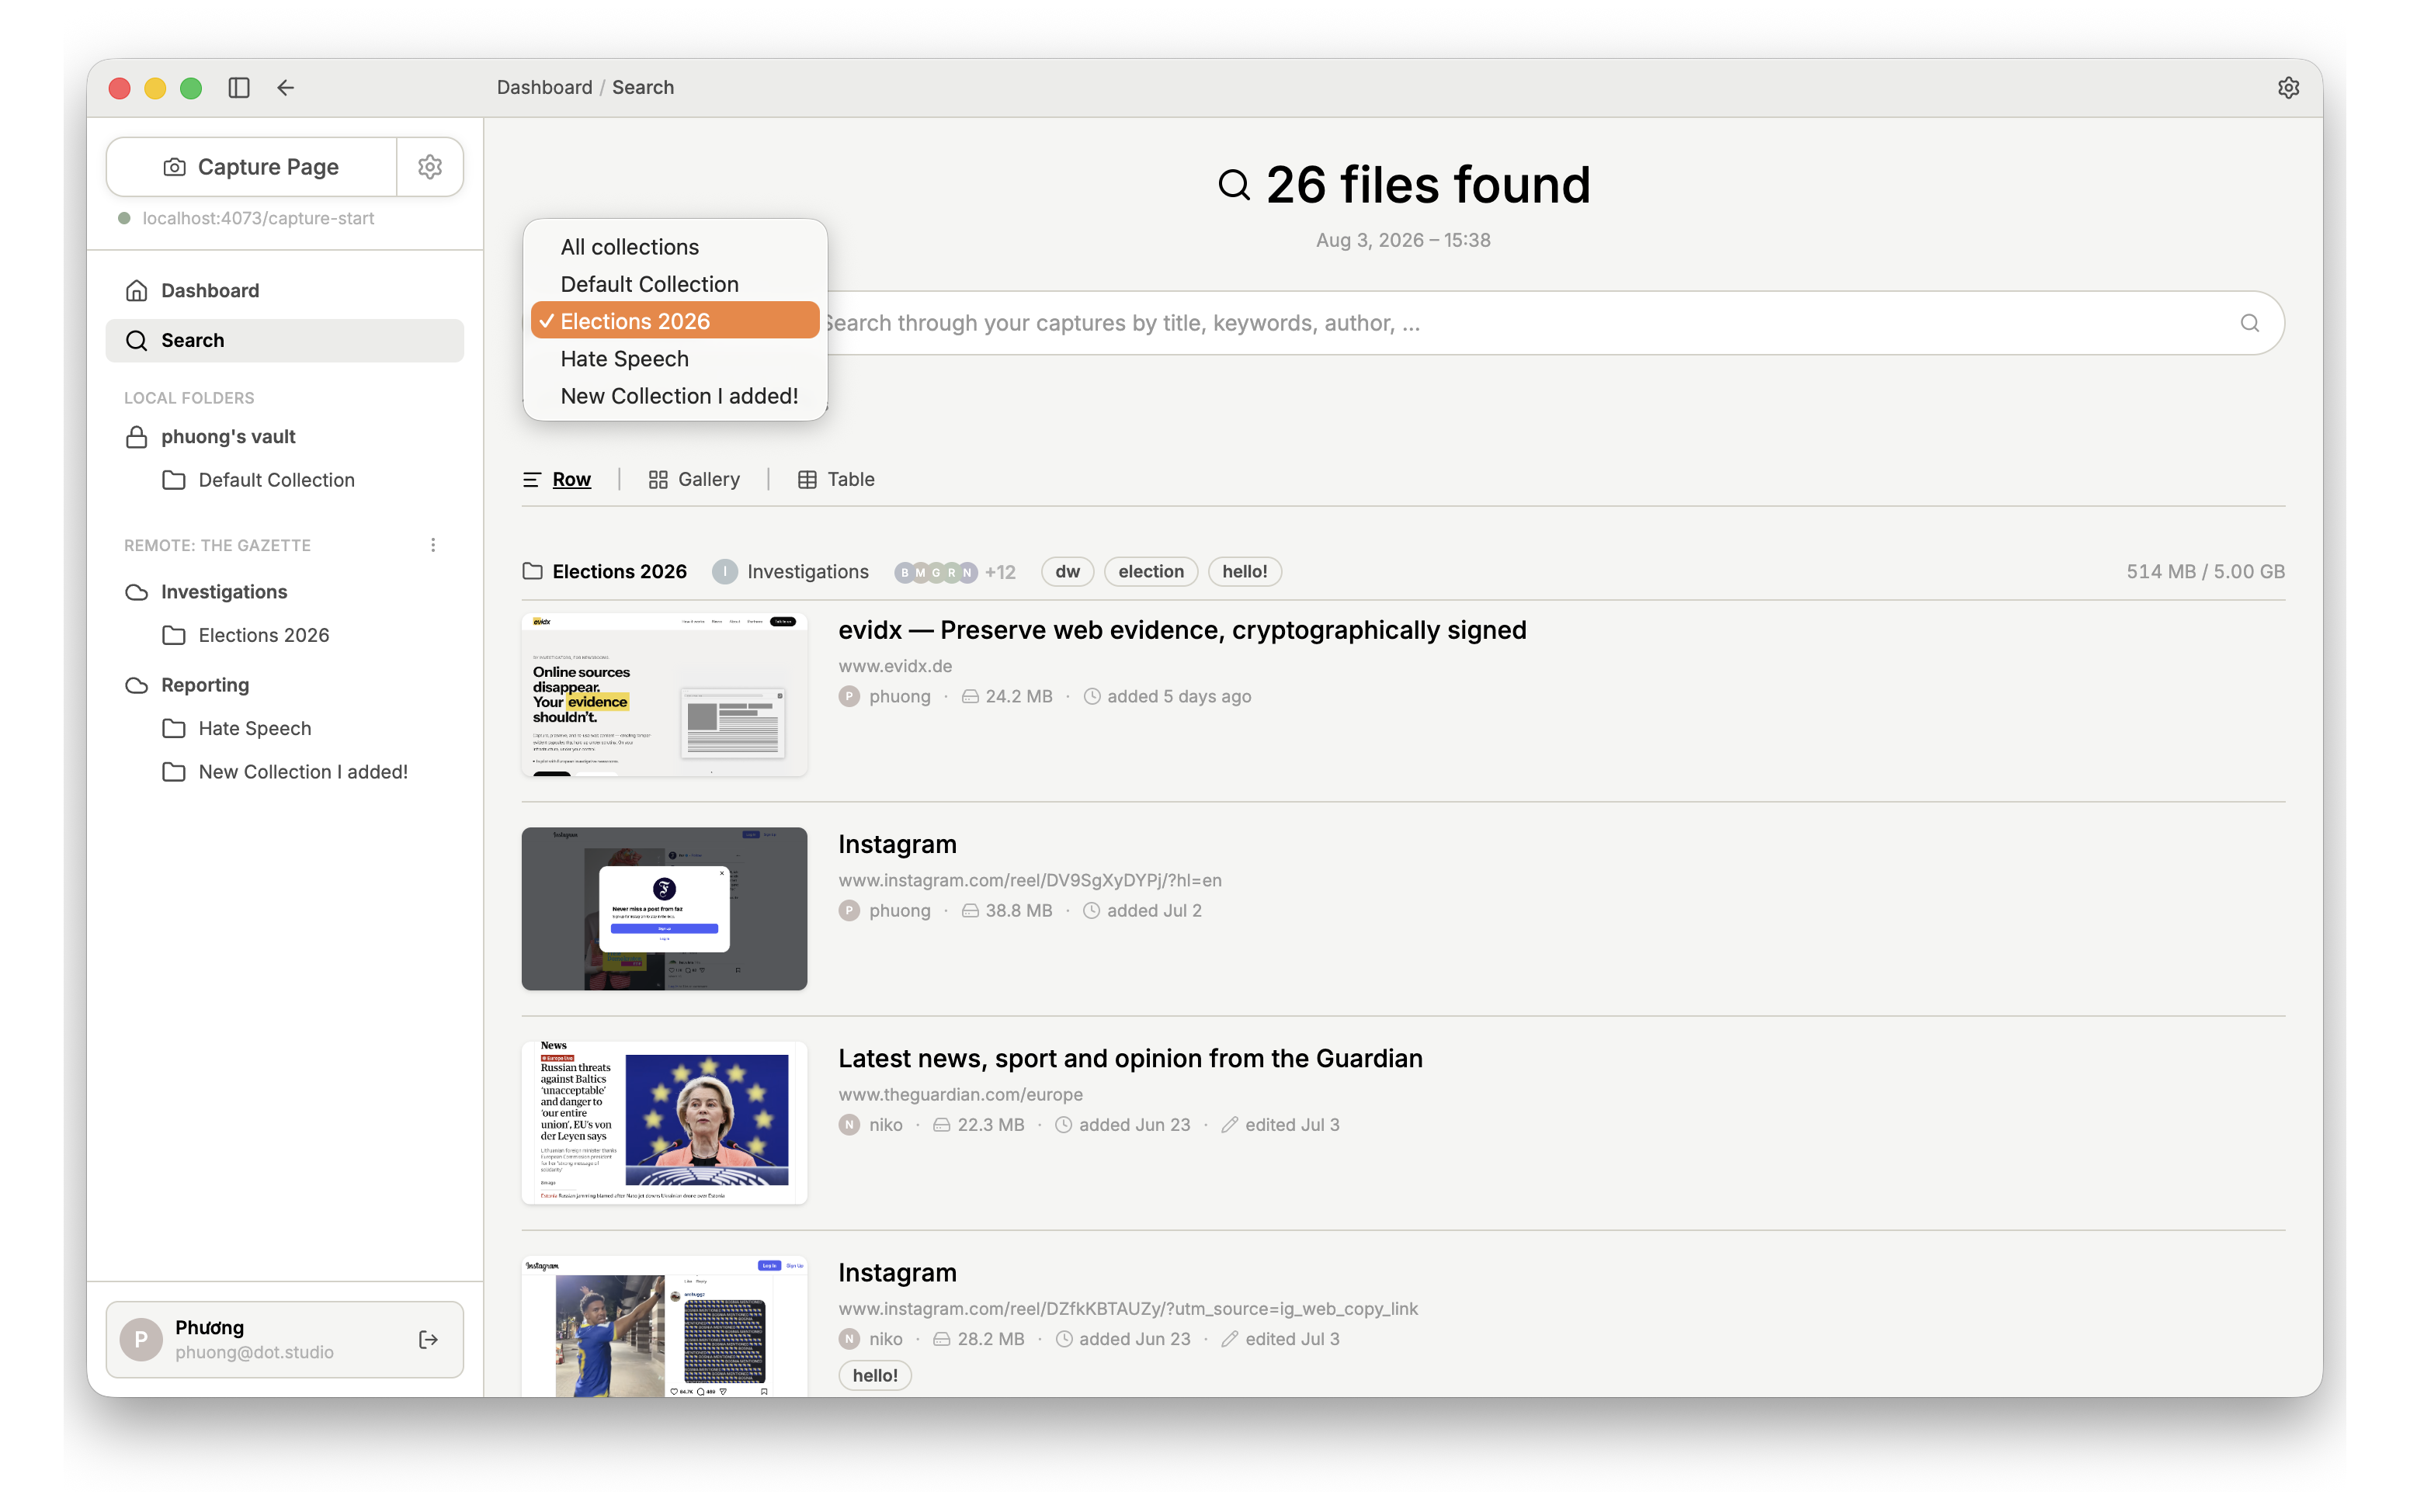Viewport: 2410px width, 1512px height.
Task: Click edited Jul 3 on Guardian row
Action: pos(1281,1125)
